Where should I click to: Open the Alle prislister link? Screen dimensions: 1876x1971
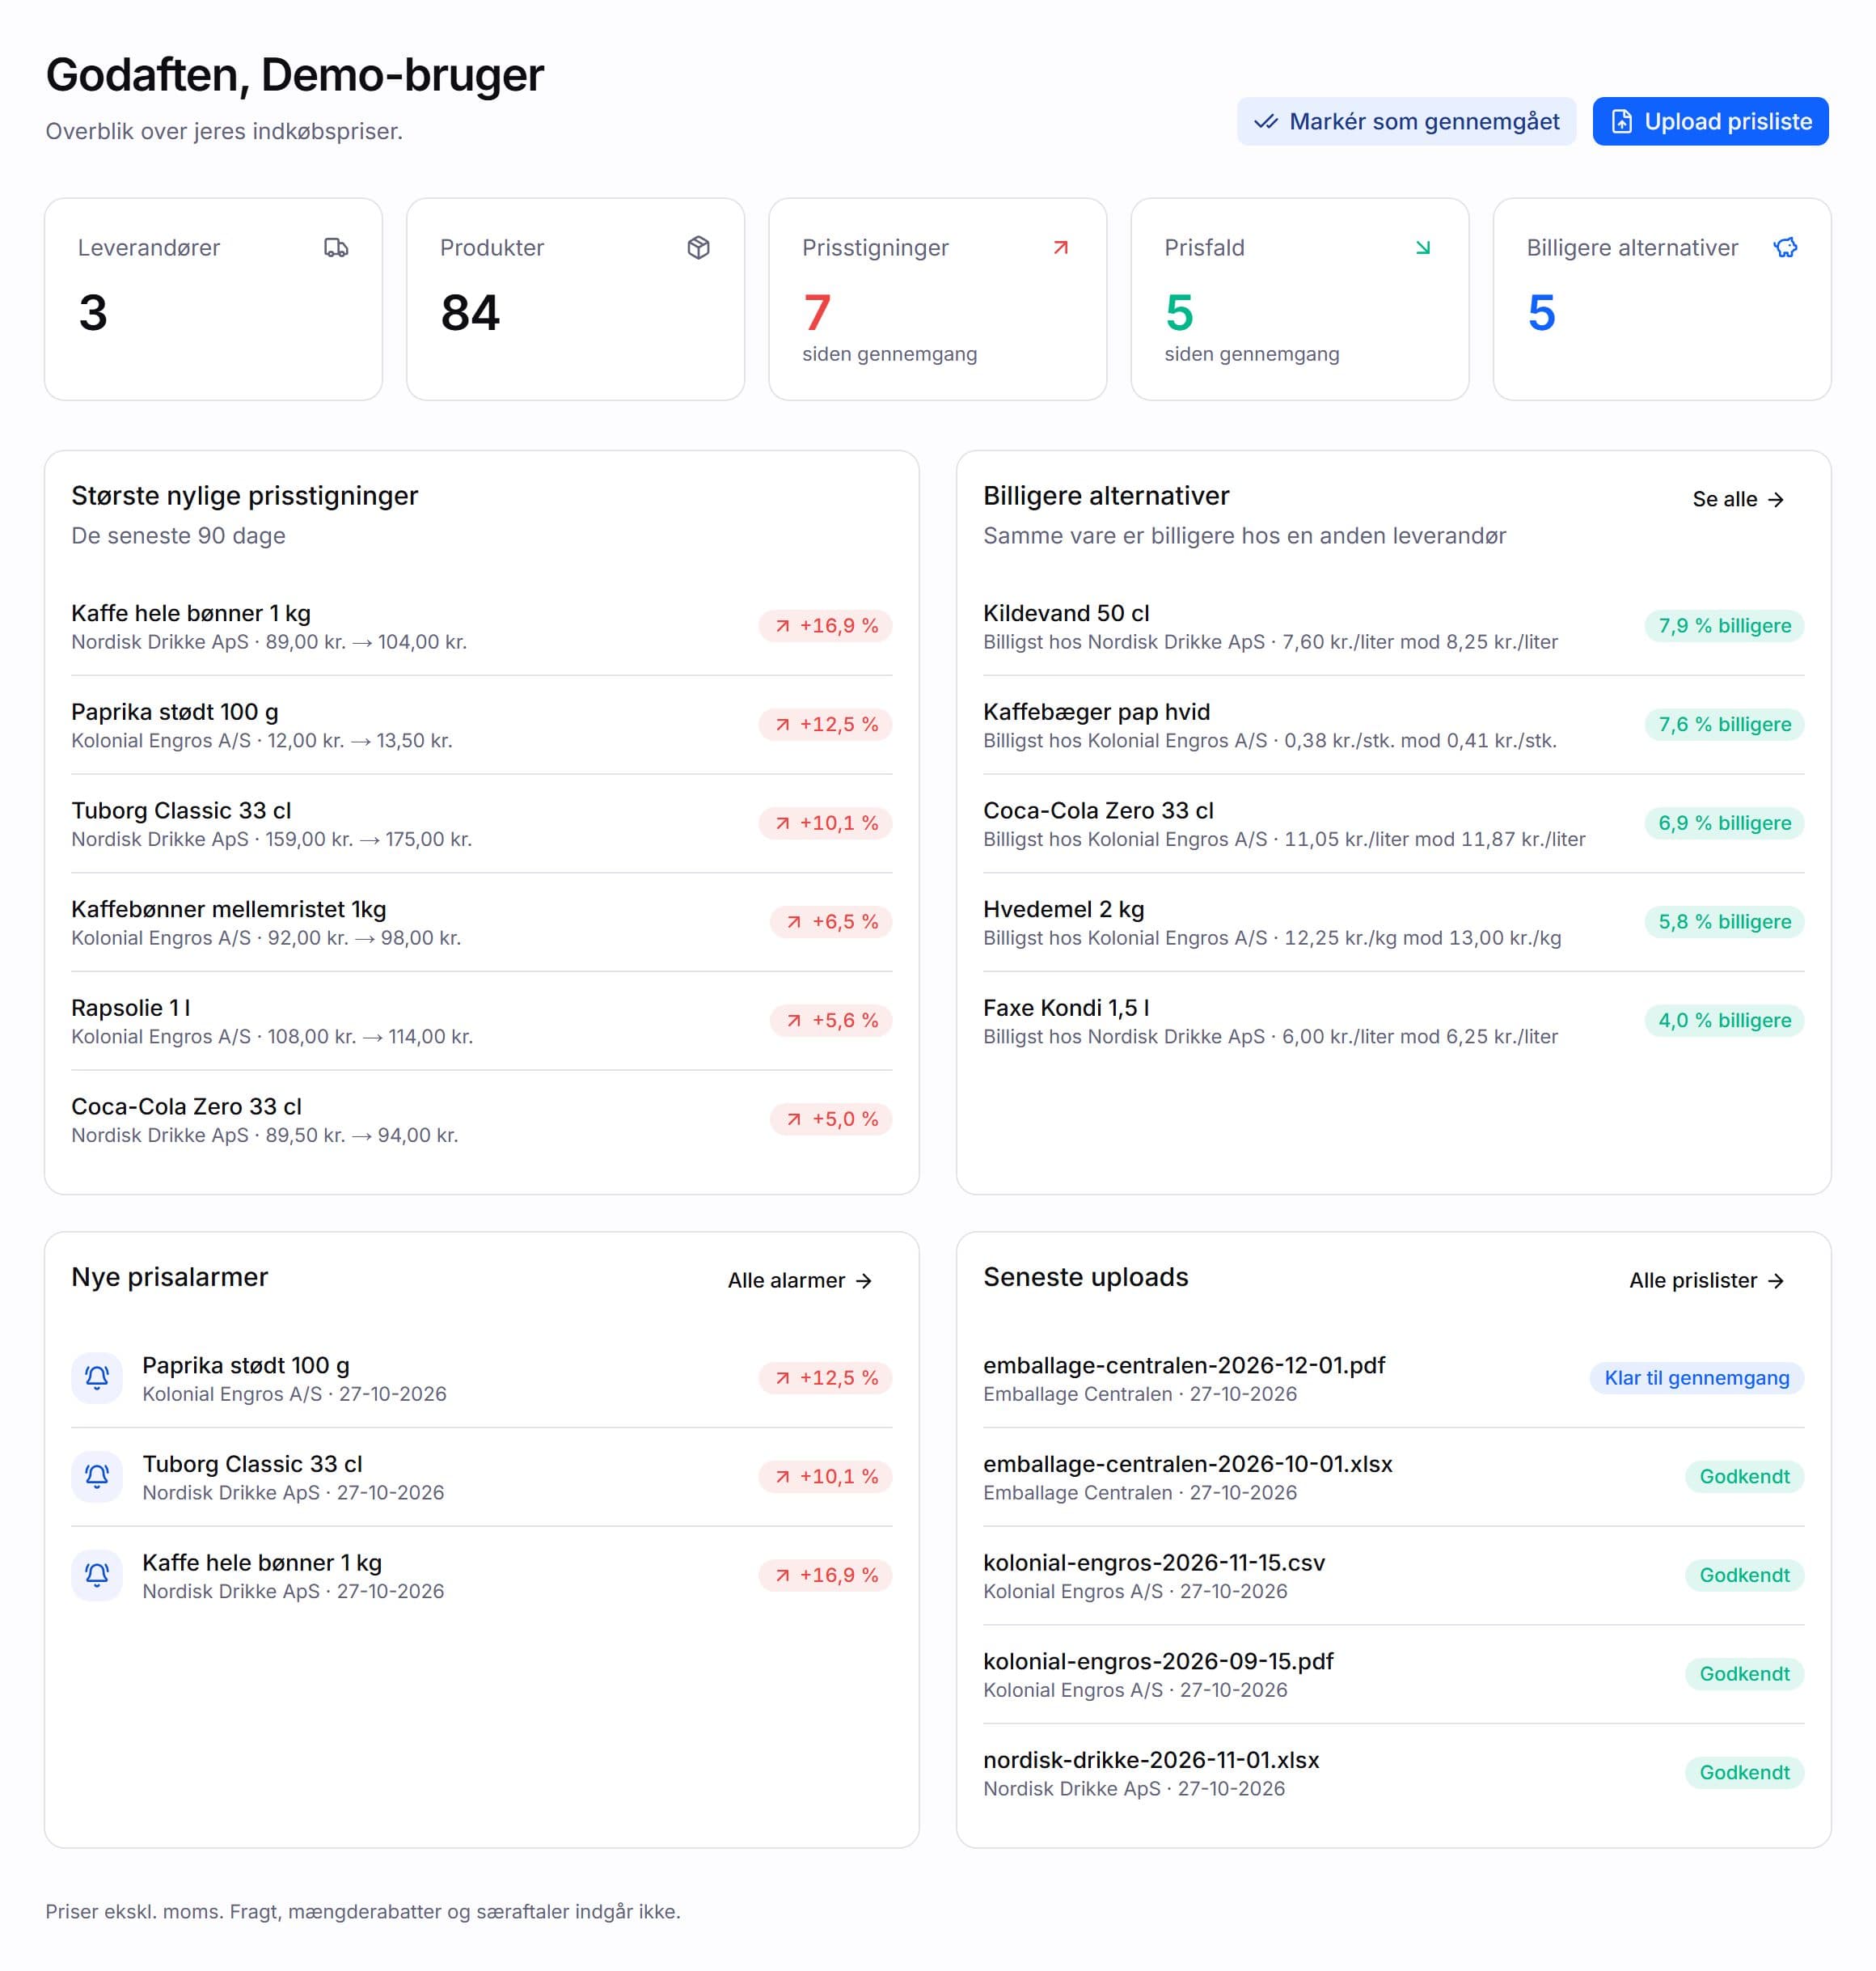tap(1706, 1280)
